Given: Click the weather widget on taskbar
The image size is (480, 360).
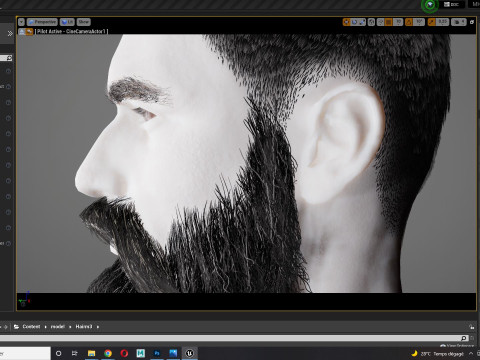Looking at the screenshot, I should [x=438, y=354].
